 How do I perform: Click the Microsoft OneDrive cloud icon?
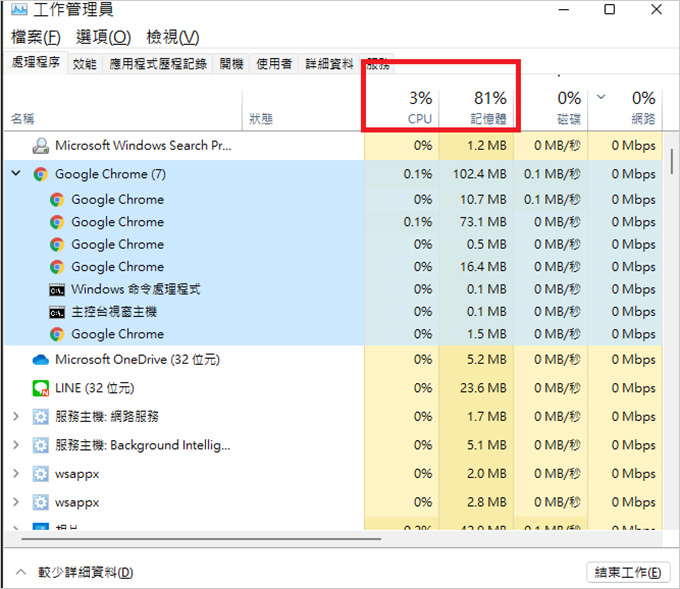pyautogui.click(x=40, y=360)
